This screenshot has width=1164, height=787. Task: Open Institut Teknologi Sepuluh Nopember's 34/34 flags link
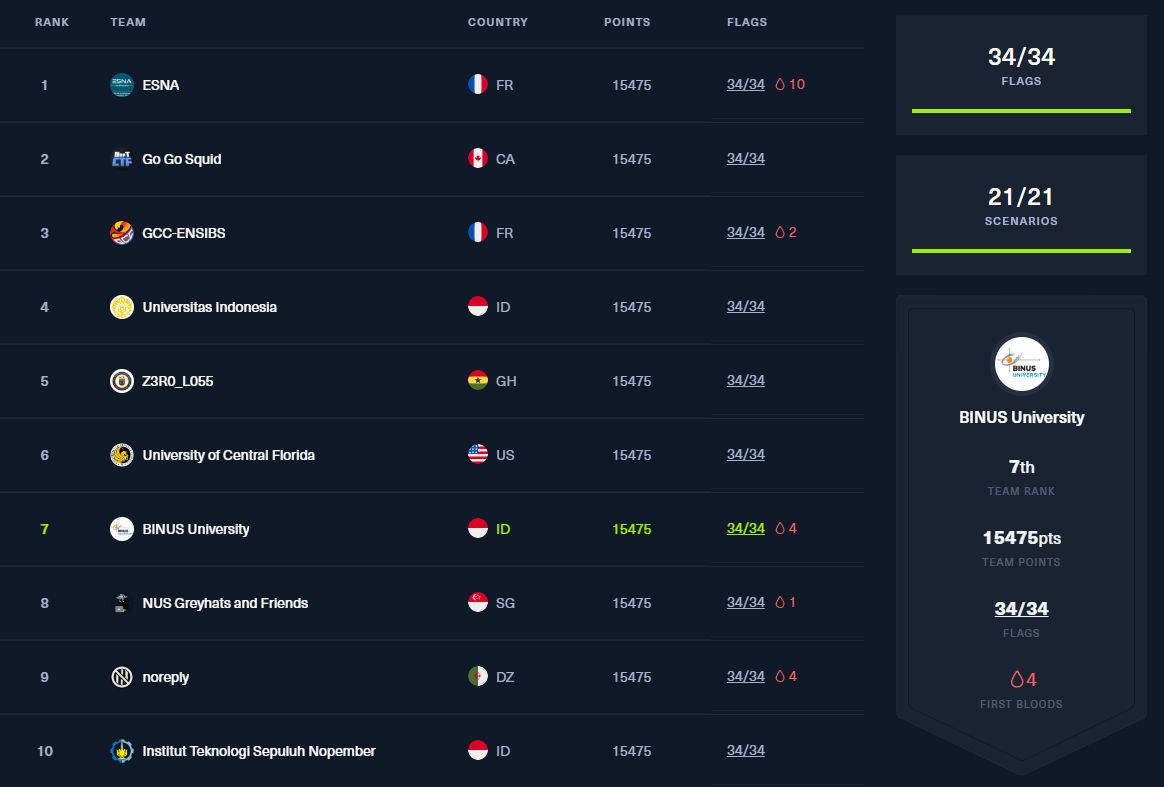tap(746, 750)
